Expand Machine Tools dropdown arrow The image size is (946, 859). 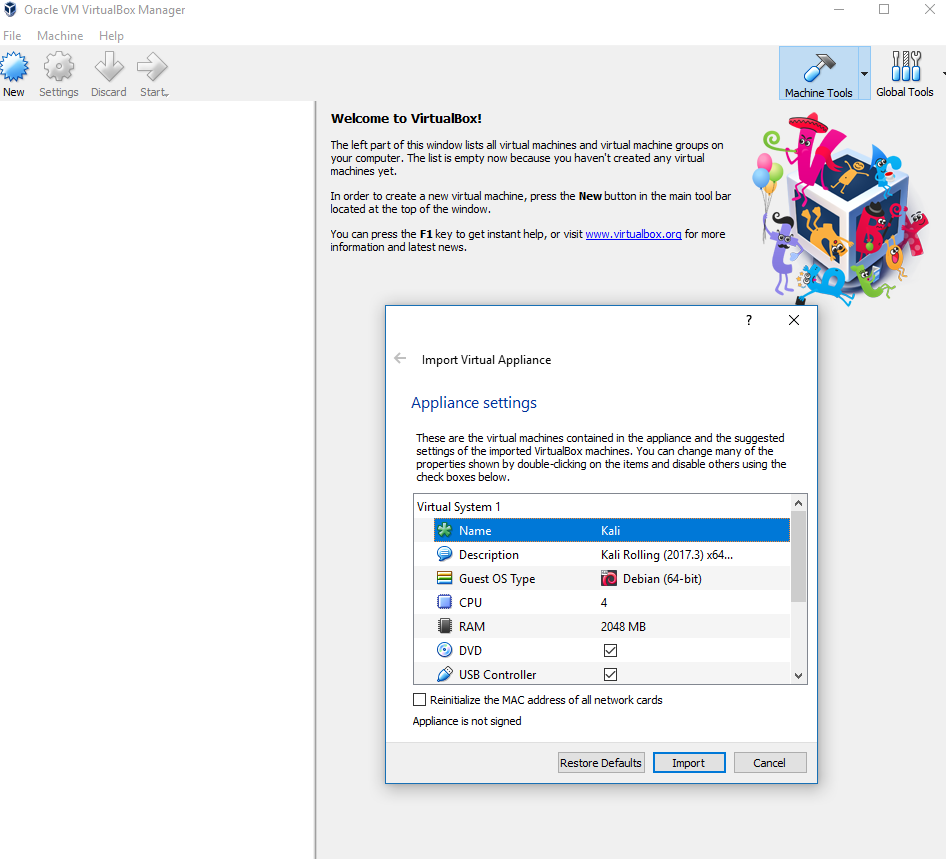click(865, 74)
